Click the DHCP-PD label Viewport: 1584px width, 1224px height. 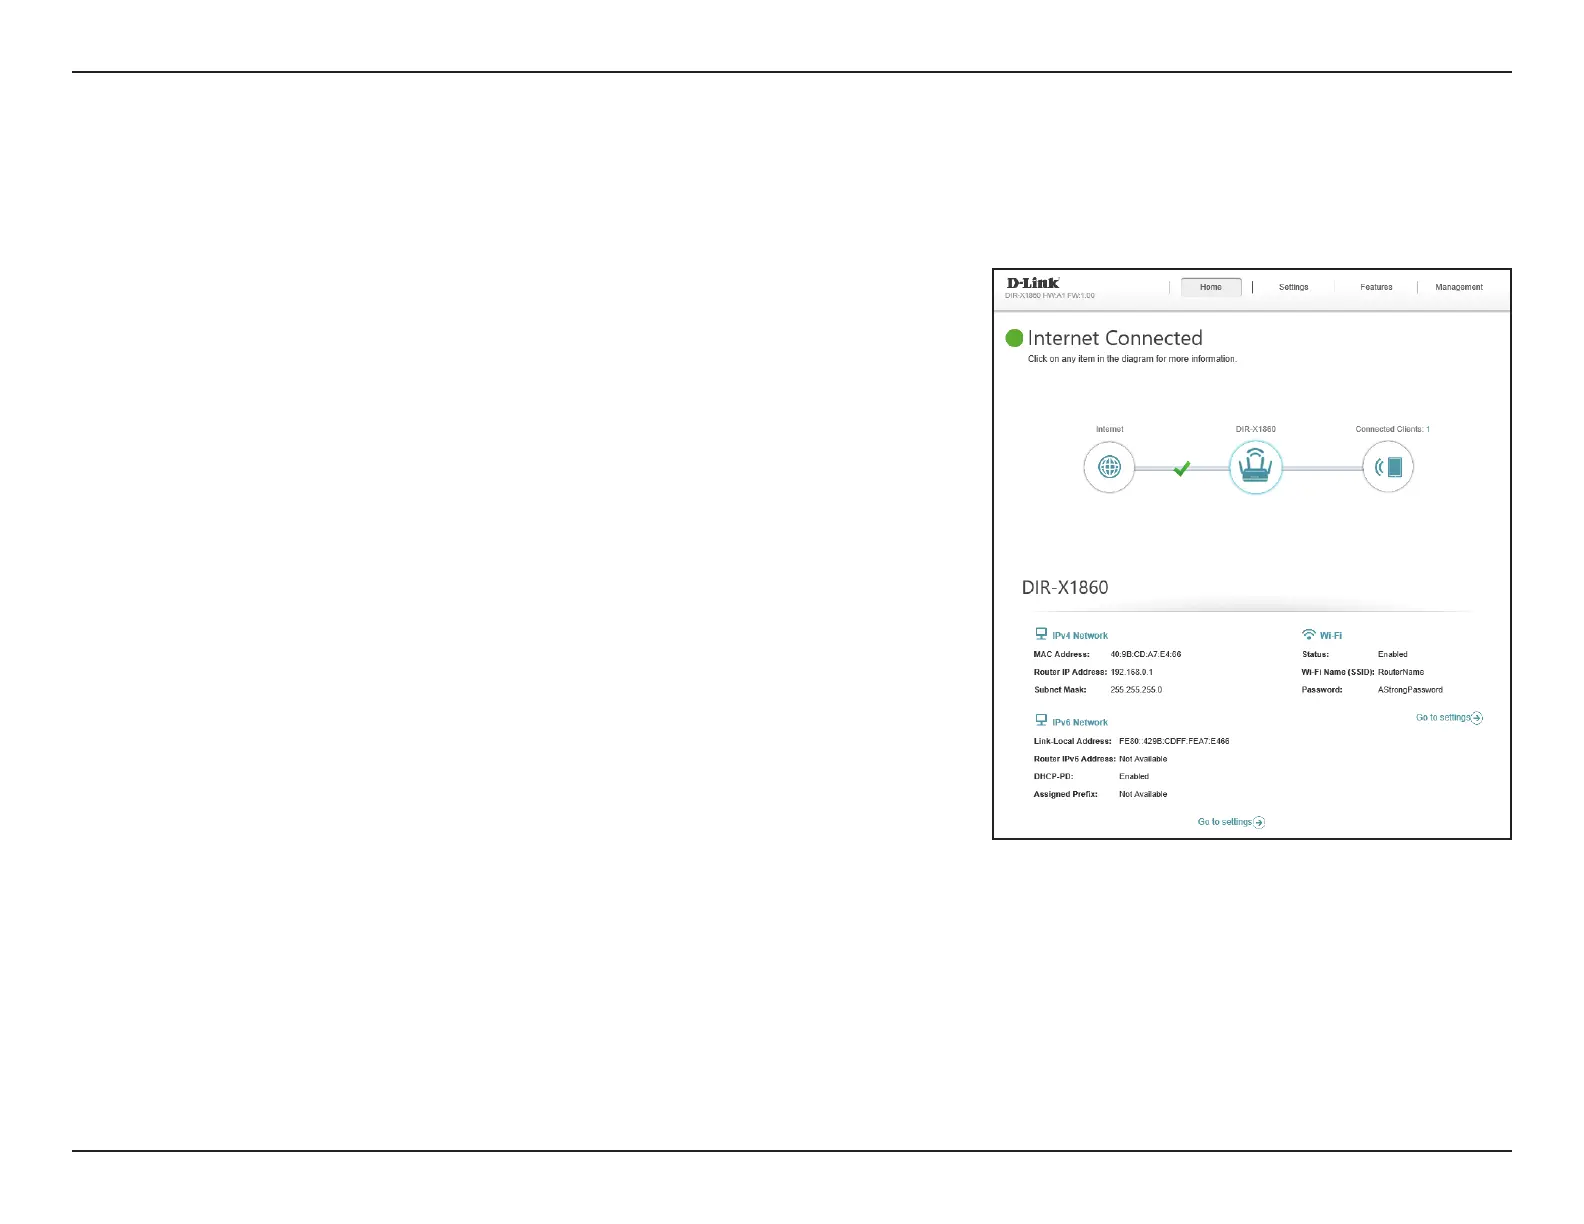pyautogui.click(x=1053, y=776)
